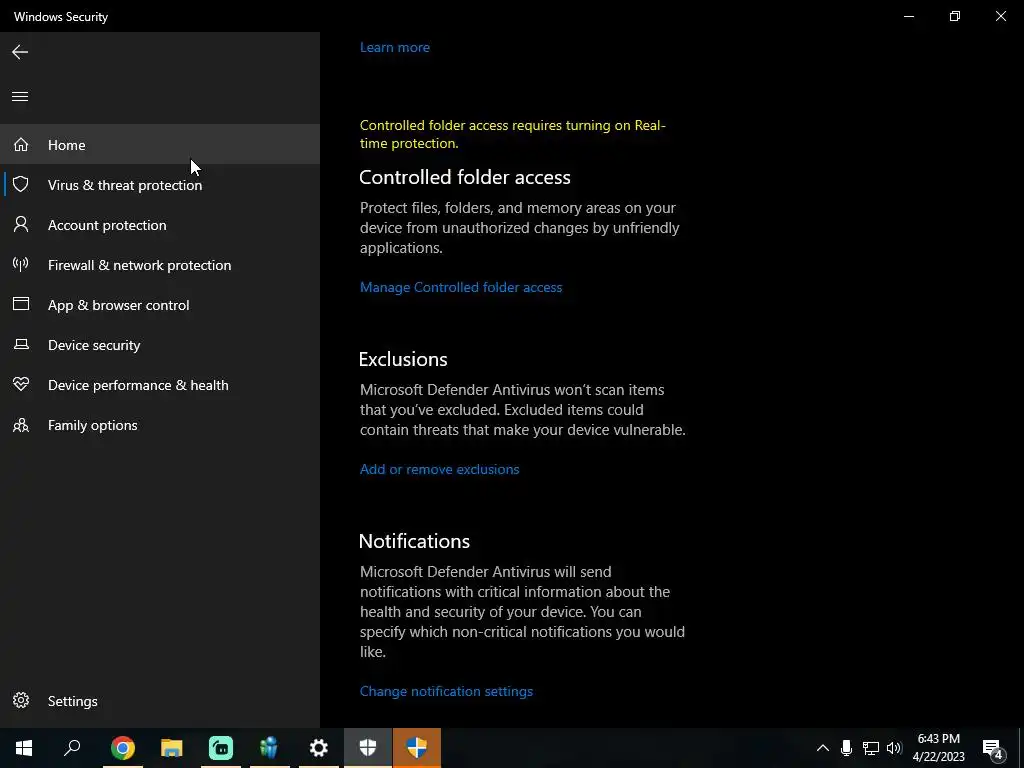Restore down the Windows Security window
This screenshot has height=768, width=1024.
tap(955, 16)
